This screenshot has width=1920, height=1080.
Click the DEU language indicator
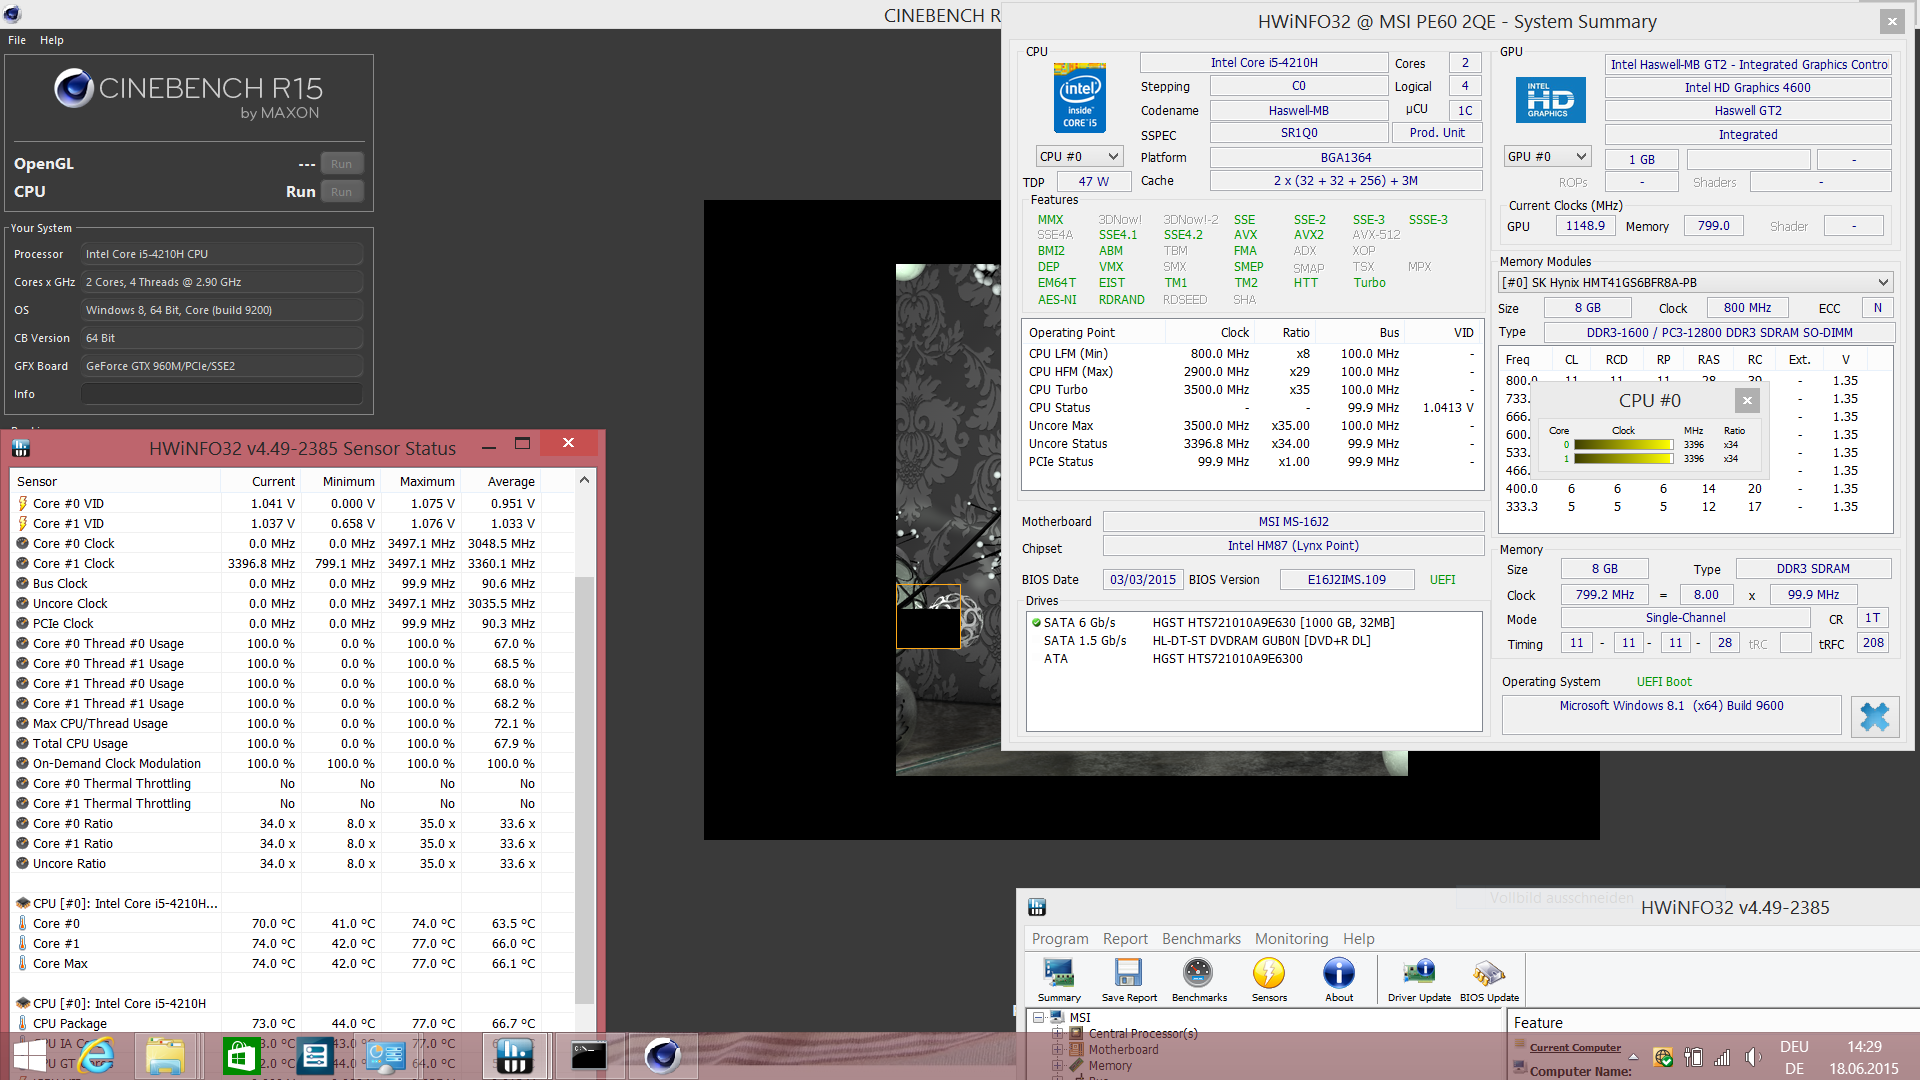(1794, 1047)
